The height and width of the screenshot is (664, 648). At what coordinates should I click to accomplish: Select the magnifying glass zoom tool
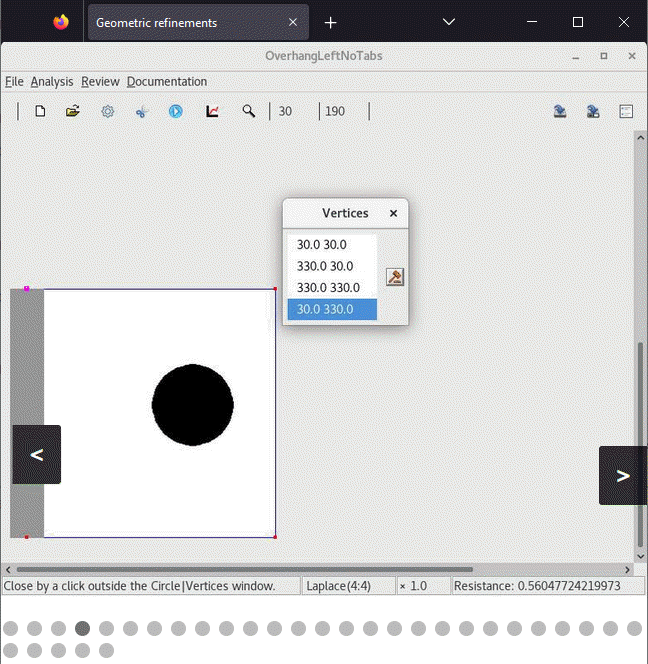tap(248, 111)
